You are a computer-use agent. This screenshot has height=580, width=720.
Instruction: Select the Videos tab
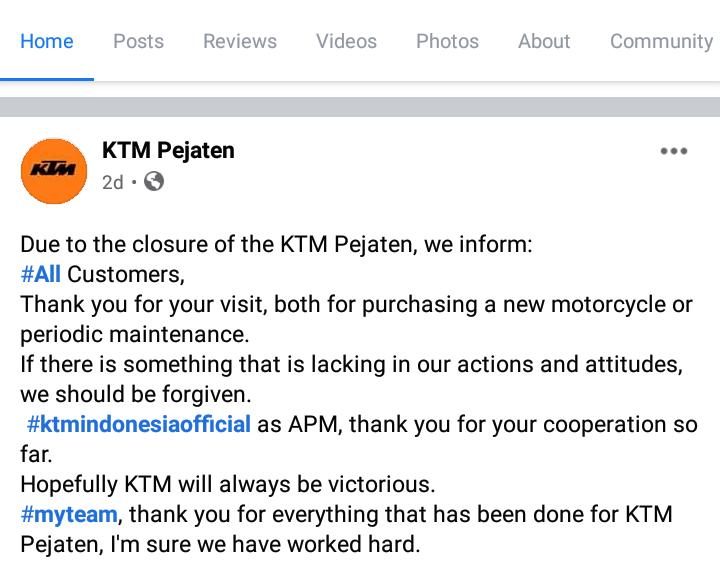coord(346,41)
